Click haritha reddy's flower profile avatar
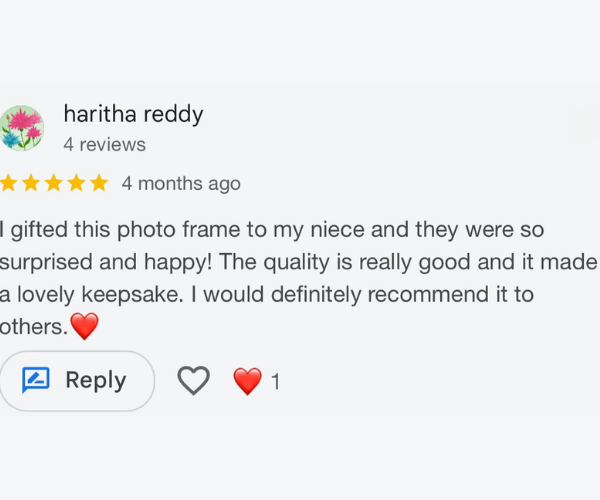 pos(21,128)
